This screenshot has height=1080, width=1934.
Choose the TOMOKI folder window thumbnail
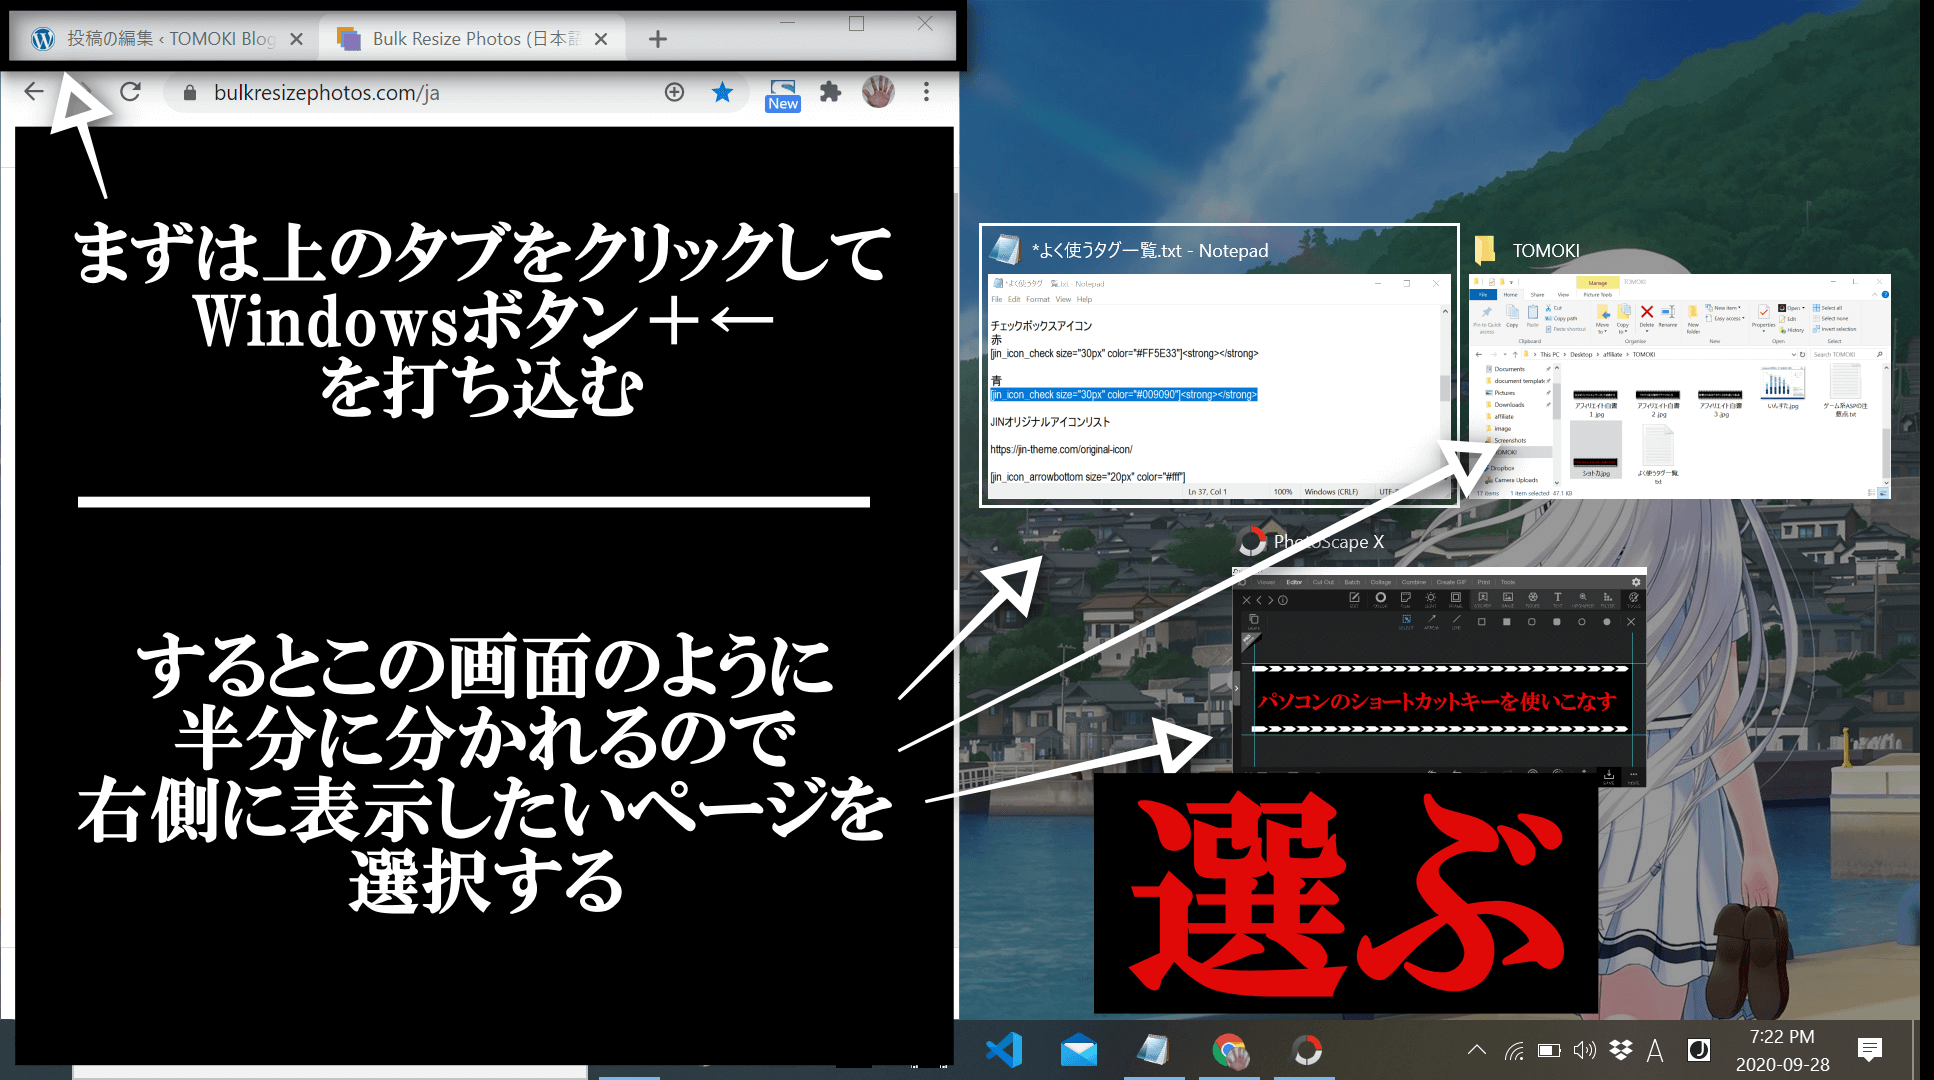coord(1680,367)
